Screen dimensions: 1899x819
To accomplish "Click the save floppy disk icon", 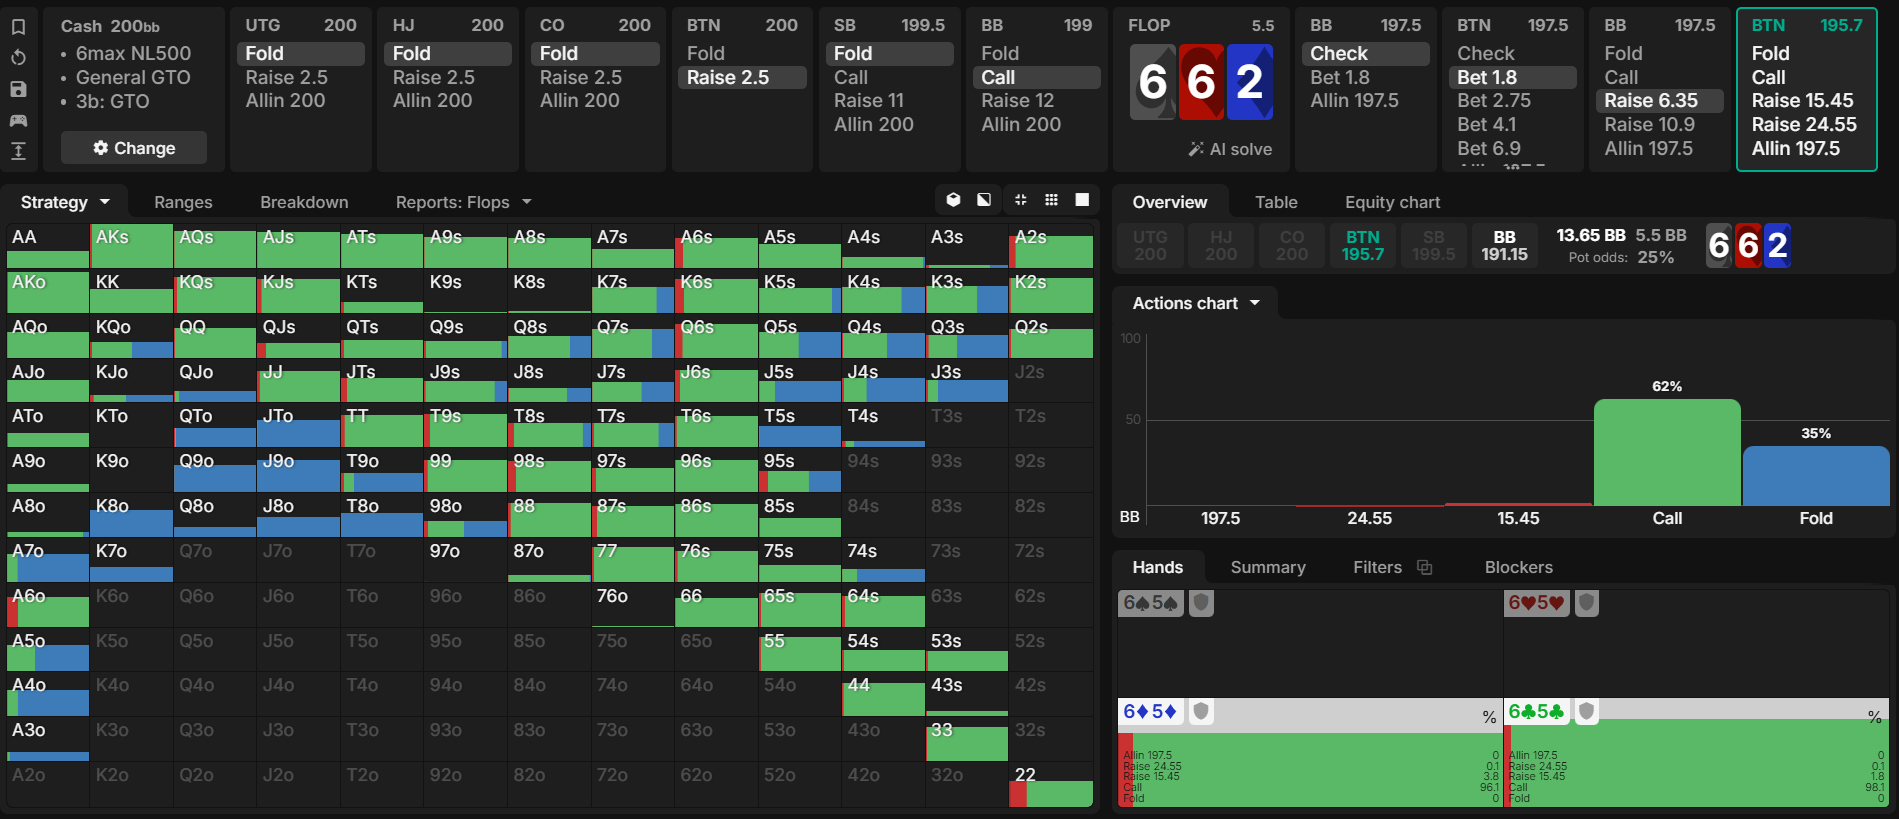I will (x=18, y=89).
